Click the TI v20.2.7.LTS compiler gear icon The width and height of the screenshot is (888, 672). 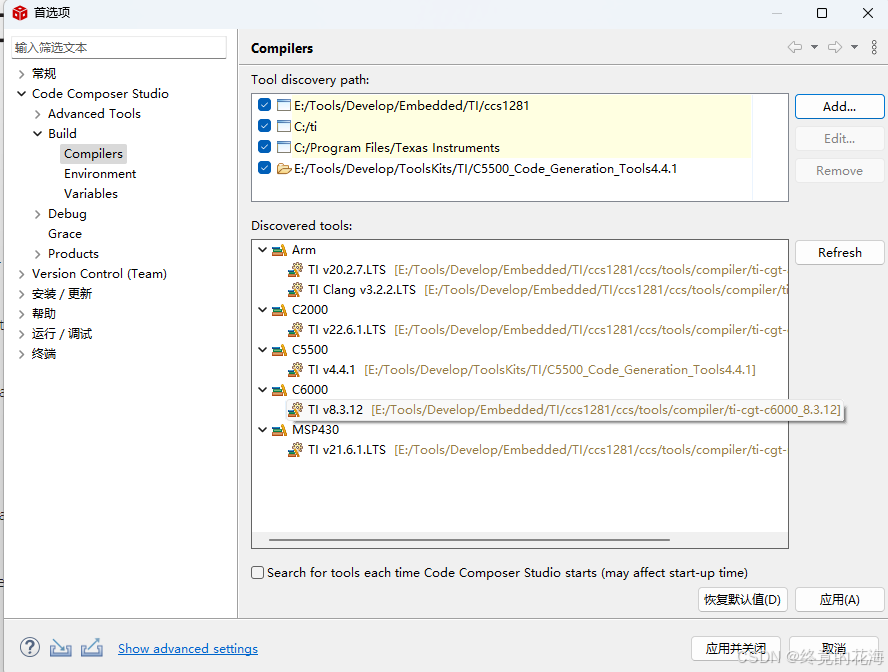click(295, 270)
